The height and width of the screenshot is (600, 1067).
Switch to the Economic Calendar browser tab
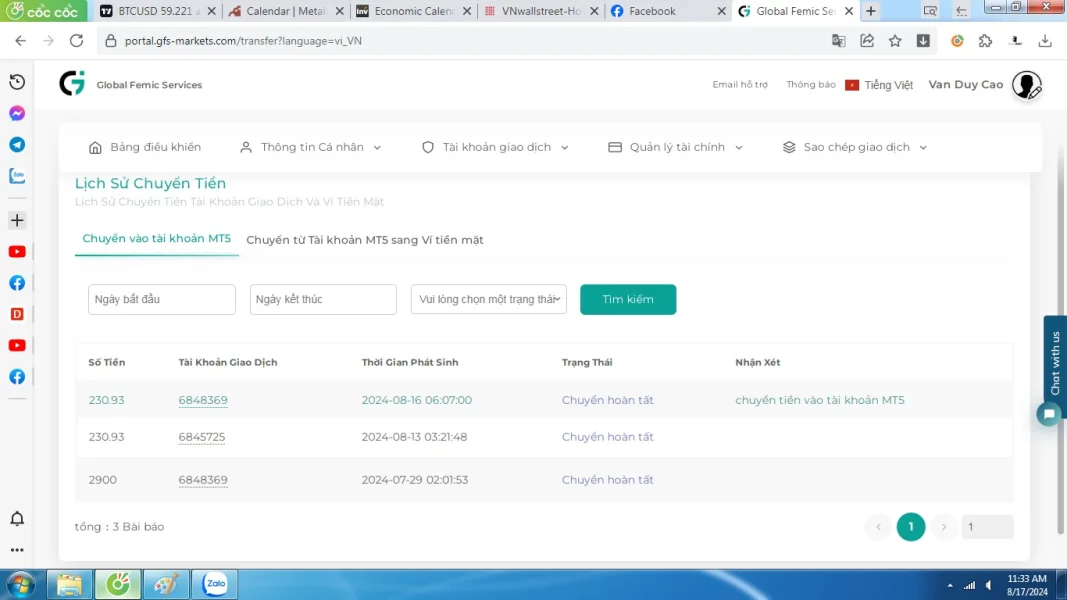point(413,11)
